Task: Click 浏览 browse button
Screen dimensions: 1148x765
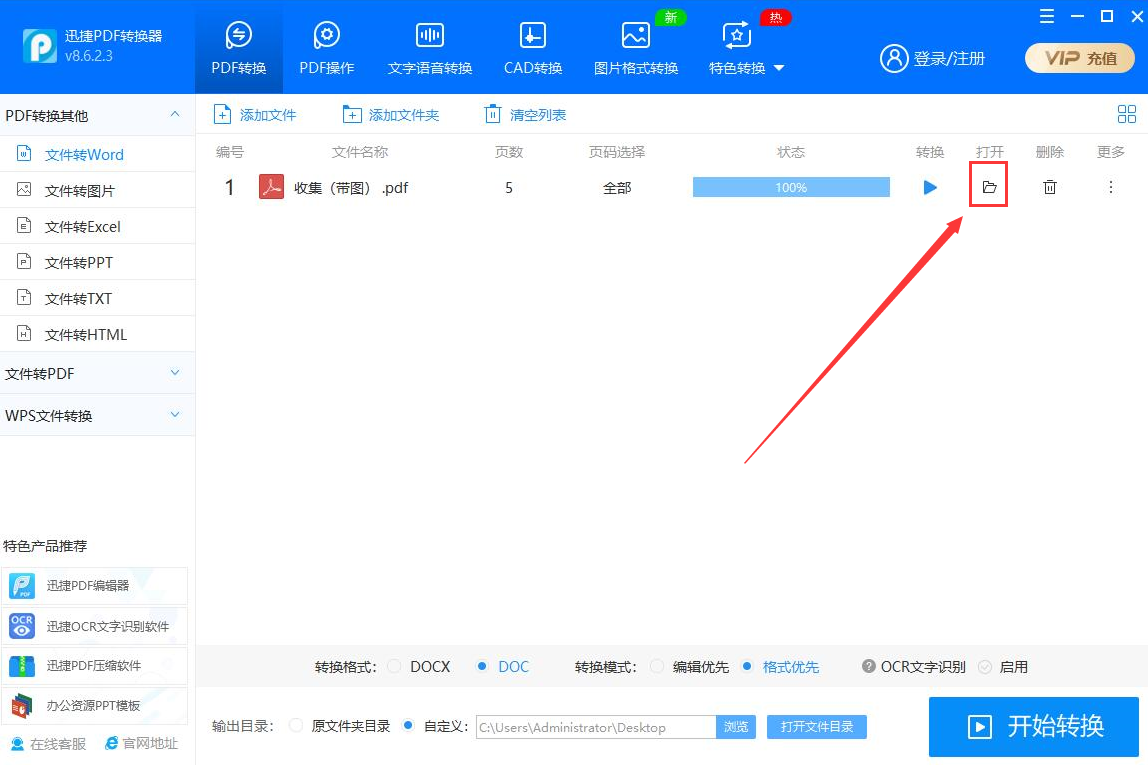Action: click(736, 727)
